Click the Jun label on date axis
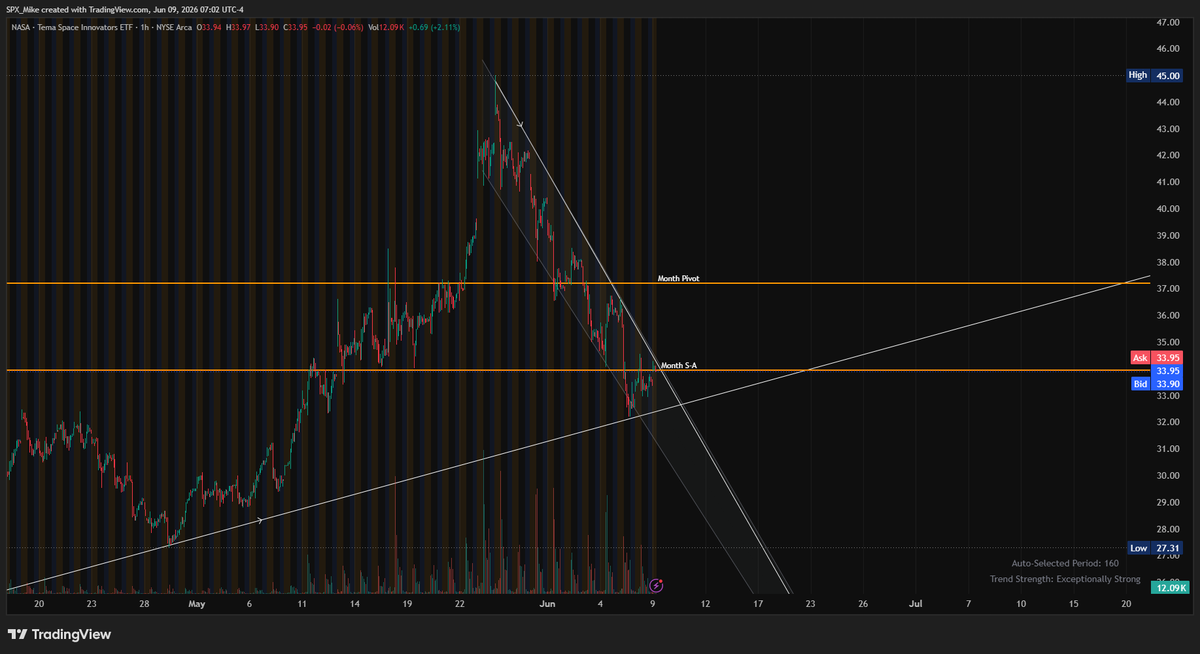The height and width of the screenshot is (654, 1200). pos(547,604)
